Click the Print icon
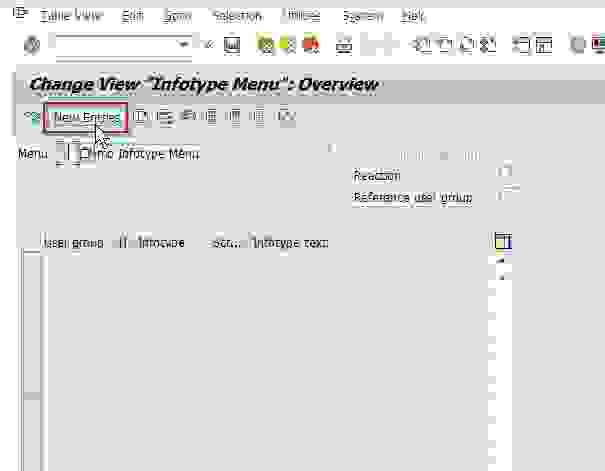Screen dimensions: 605x471 pyautogui.click(x=345, y=45)
